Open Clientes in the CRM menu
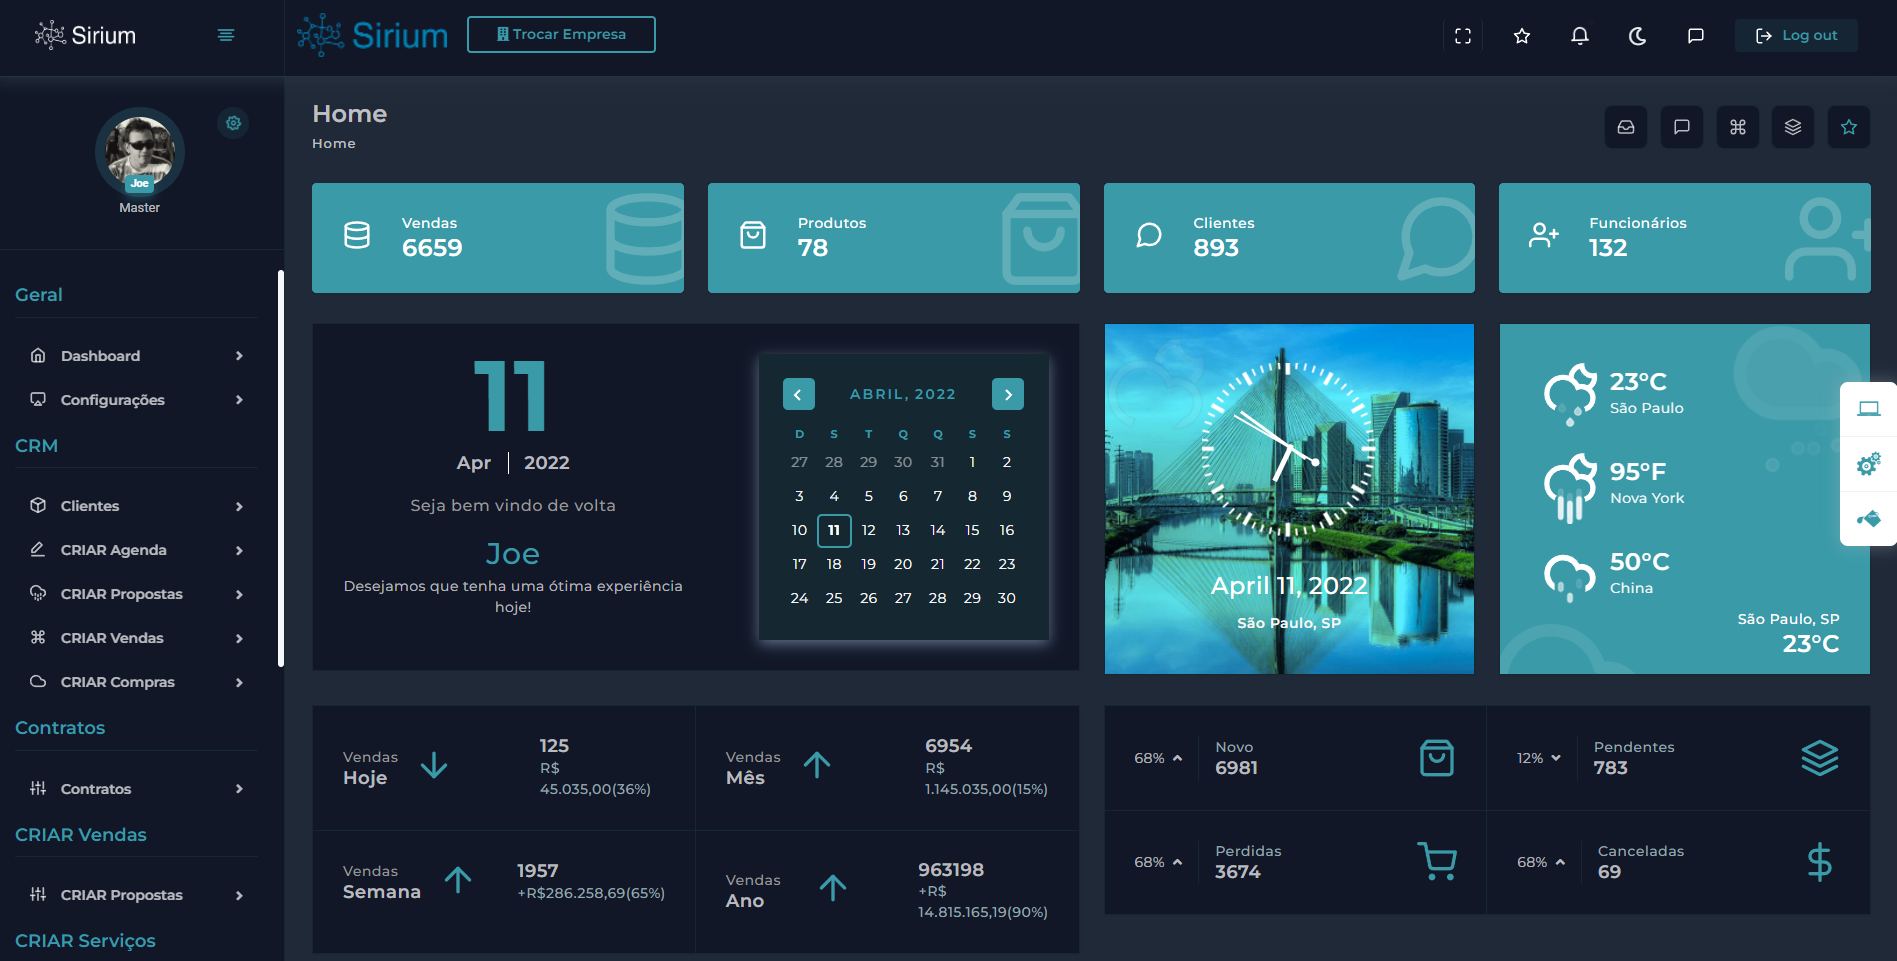 (137, 506)
